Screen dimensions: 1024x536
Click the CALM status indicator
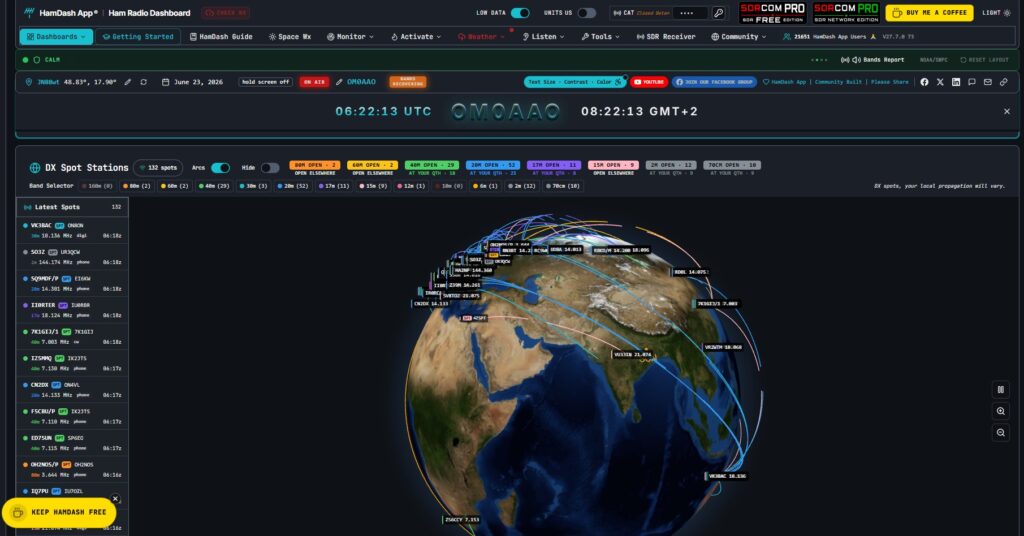[41, 59]
